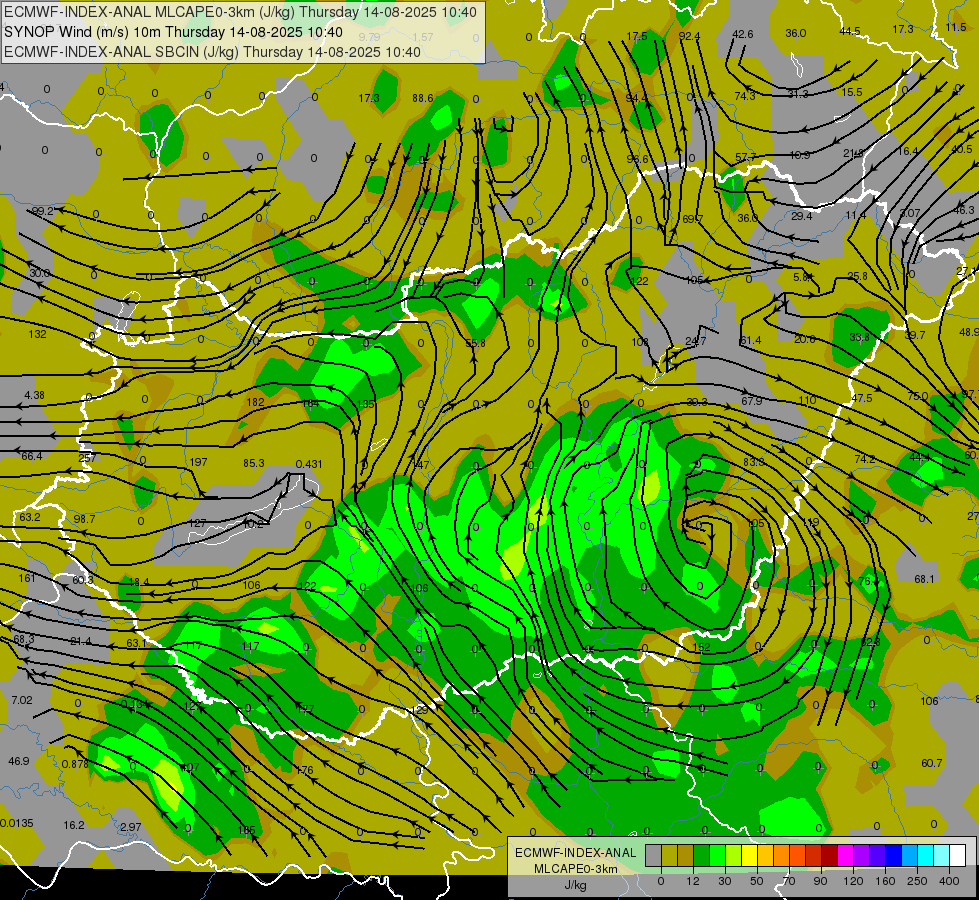The height and width of the screenshot is (900, 979).
Task: Click the map value '66.4'
Action: 32,457
